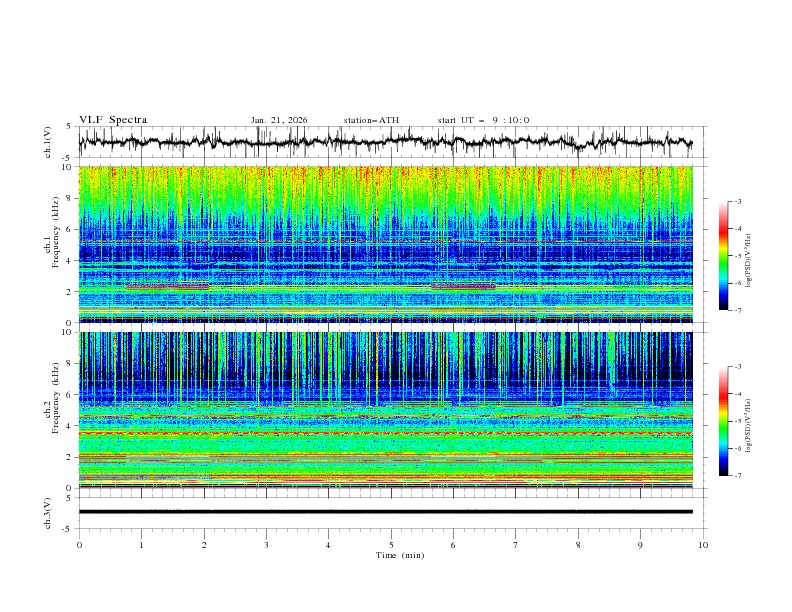Click the "2" kHz tick on ch.1 frequency axis
Screen dimensions: 792x612
(70, 292)
